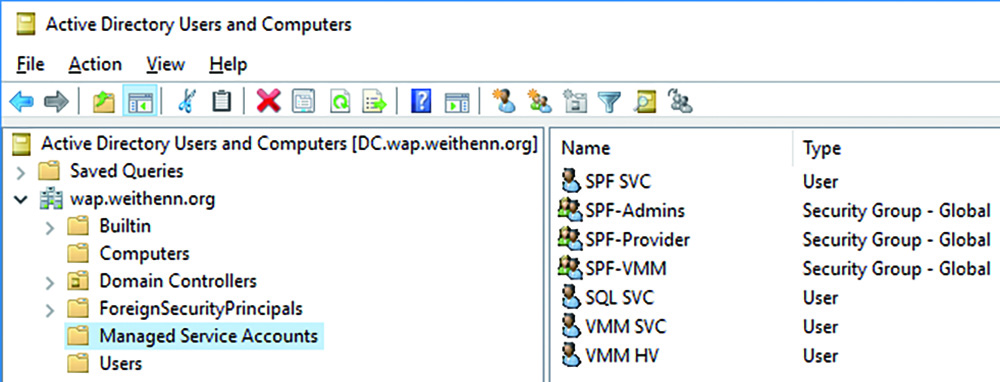Open Help via blue question mark icon
This screenshot has height=382, width=1000.
[422, 101]
